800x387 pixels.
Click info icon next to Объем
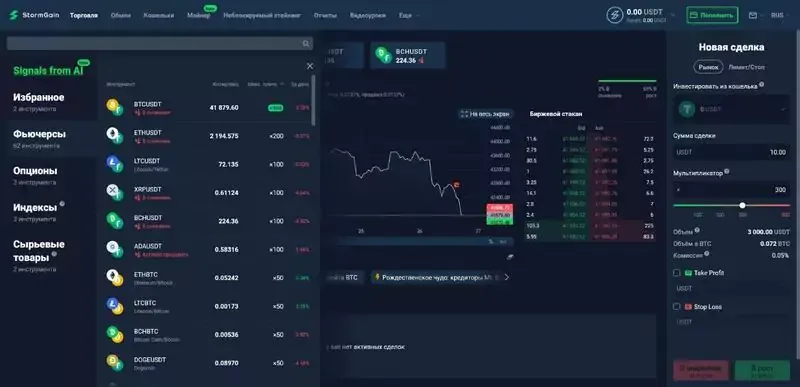697,230
